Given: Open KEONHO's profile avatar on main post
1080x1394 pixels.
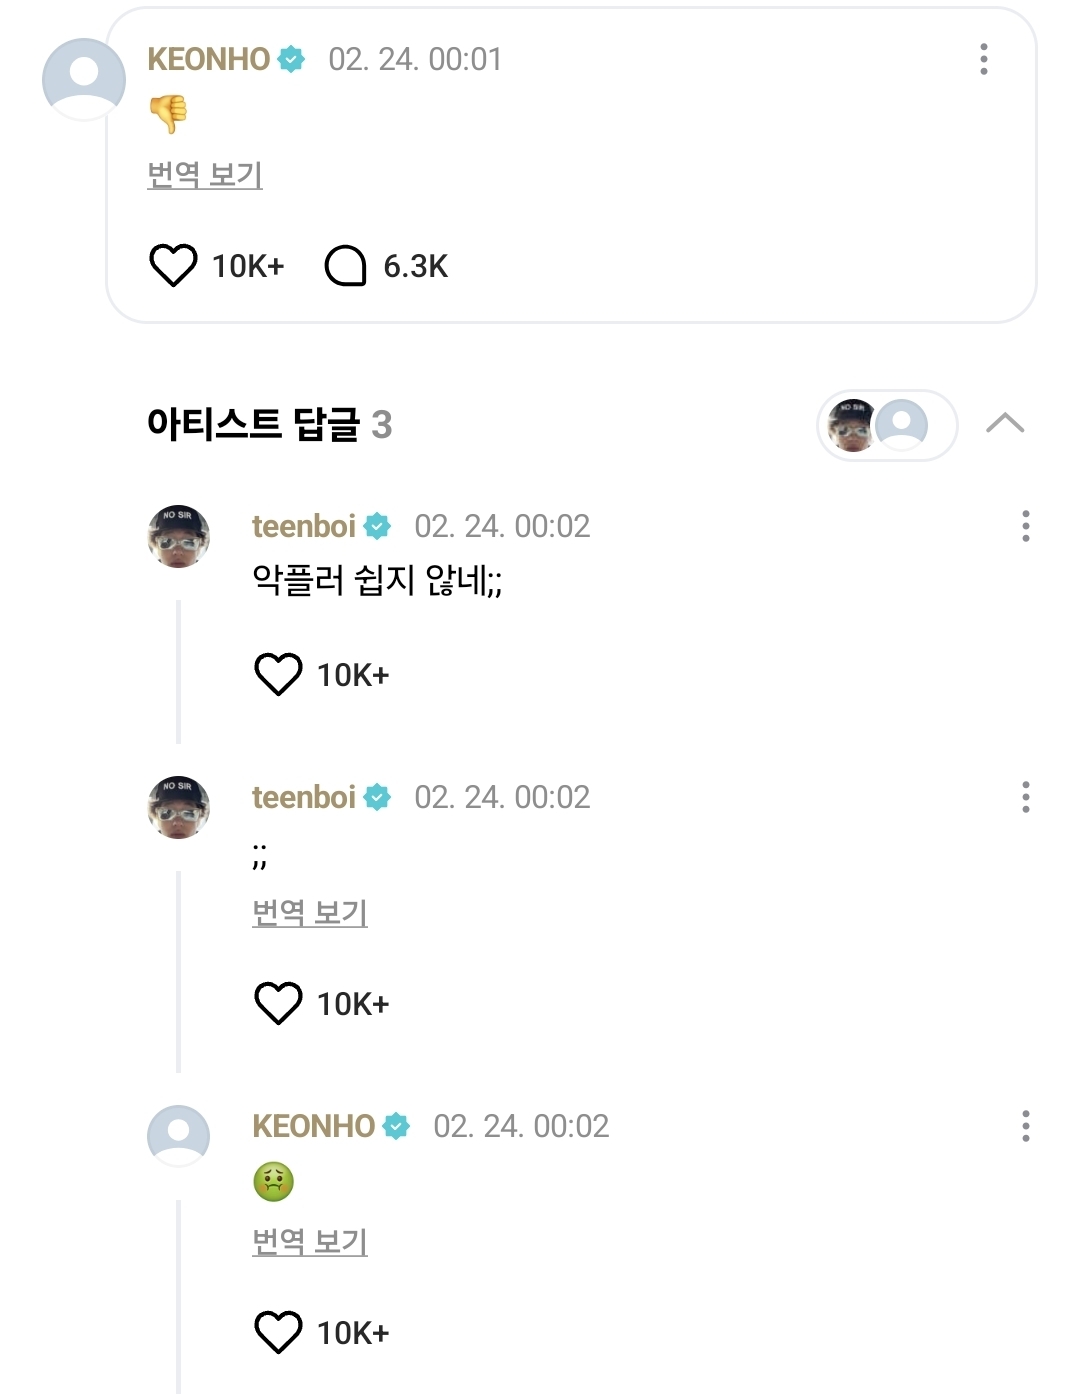Looking at the screenshot, I should click(x=84, y=79).
